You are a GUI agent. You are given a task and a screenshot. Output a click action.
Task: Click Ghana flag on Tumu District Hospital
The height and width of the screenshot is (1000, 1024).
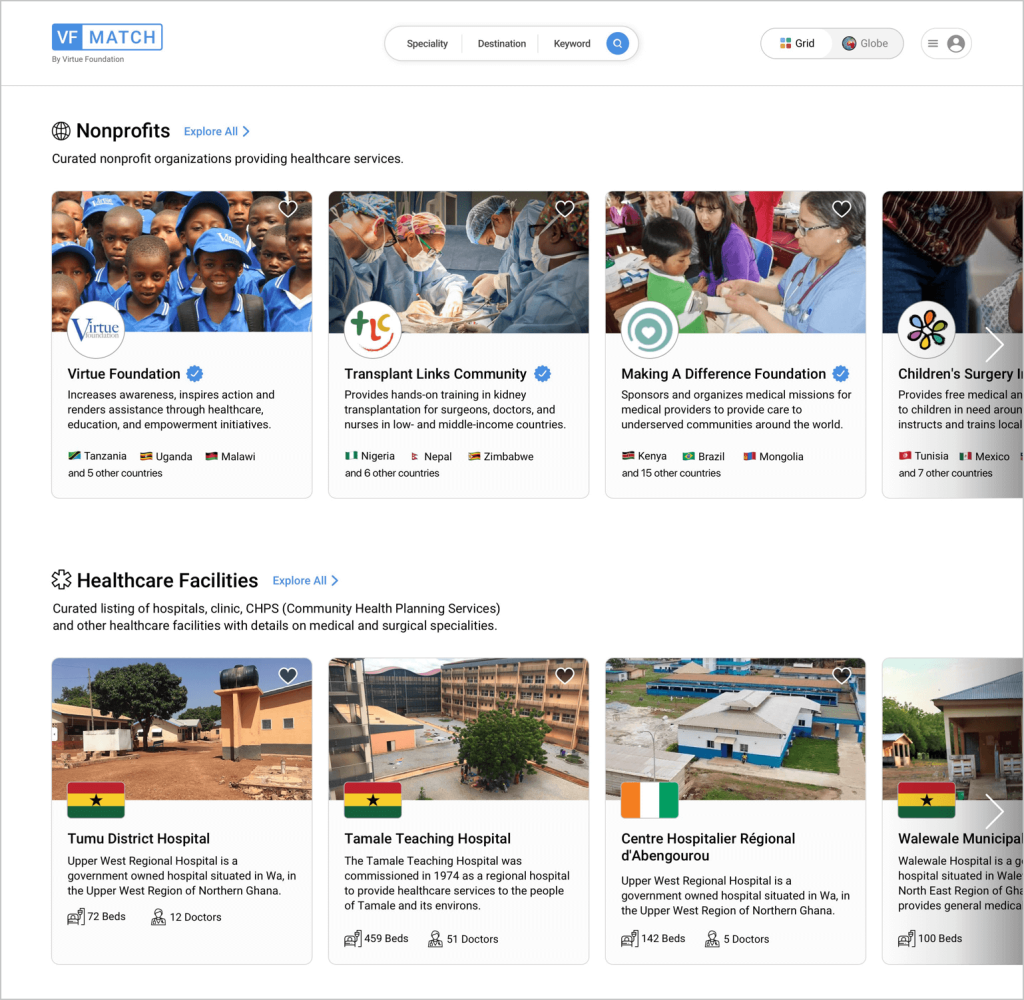point(96,800)
